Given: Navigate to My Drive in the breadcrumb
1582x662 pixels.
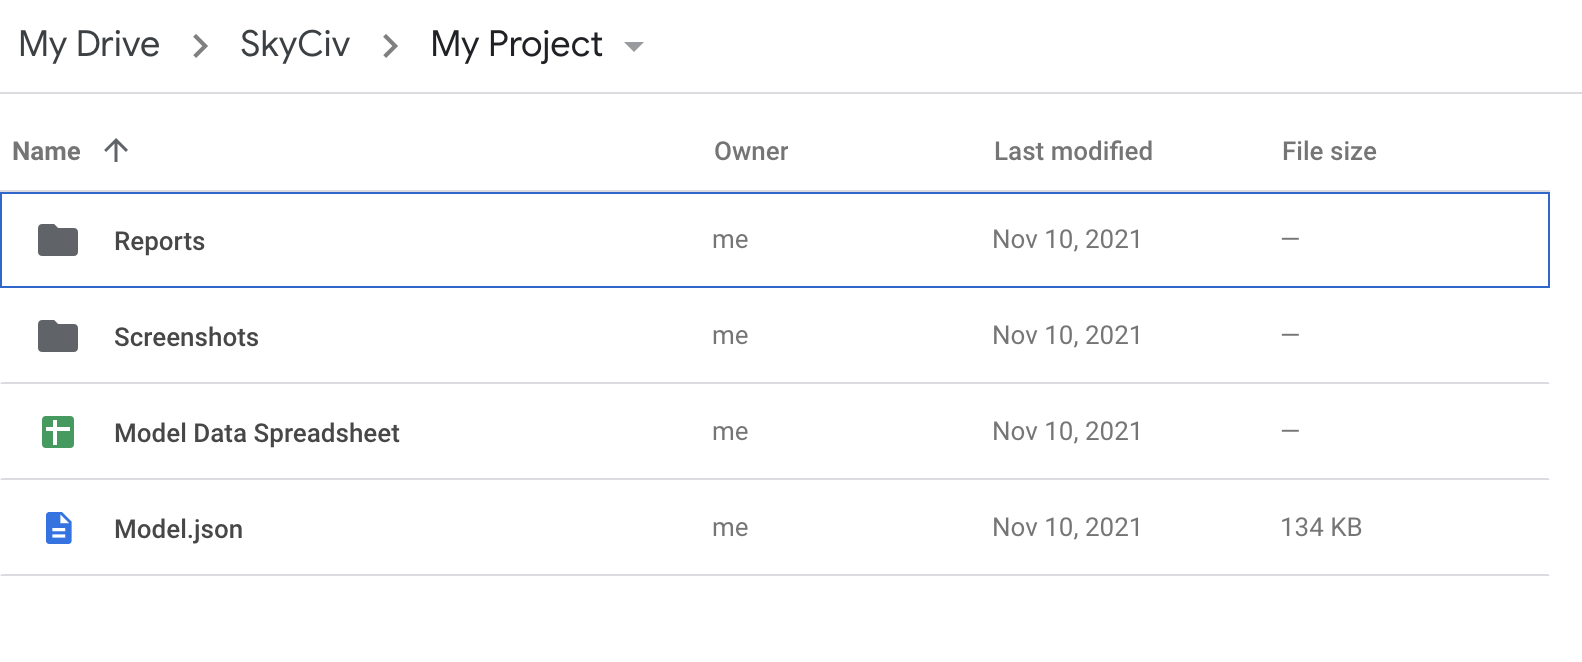Looking at the screenshot, I should pyautogui.click(x=88, y=44).
